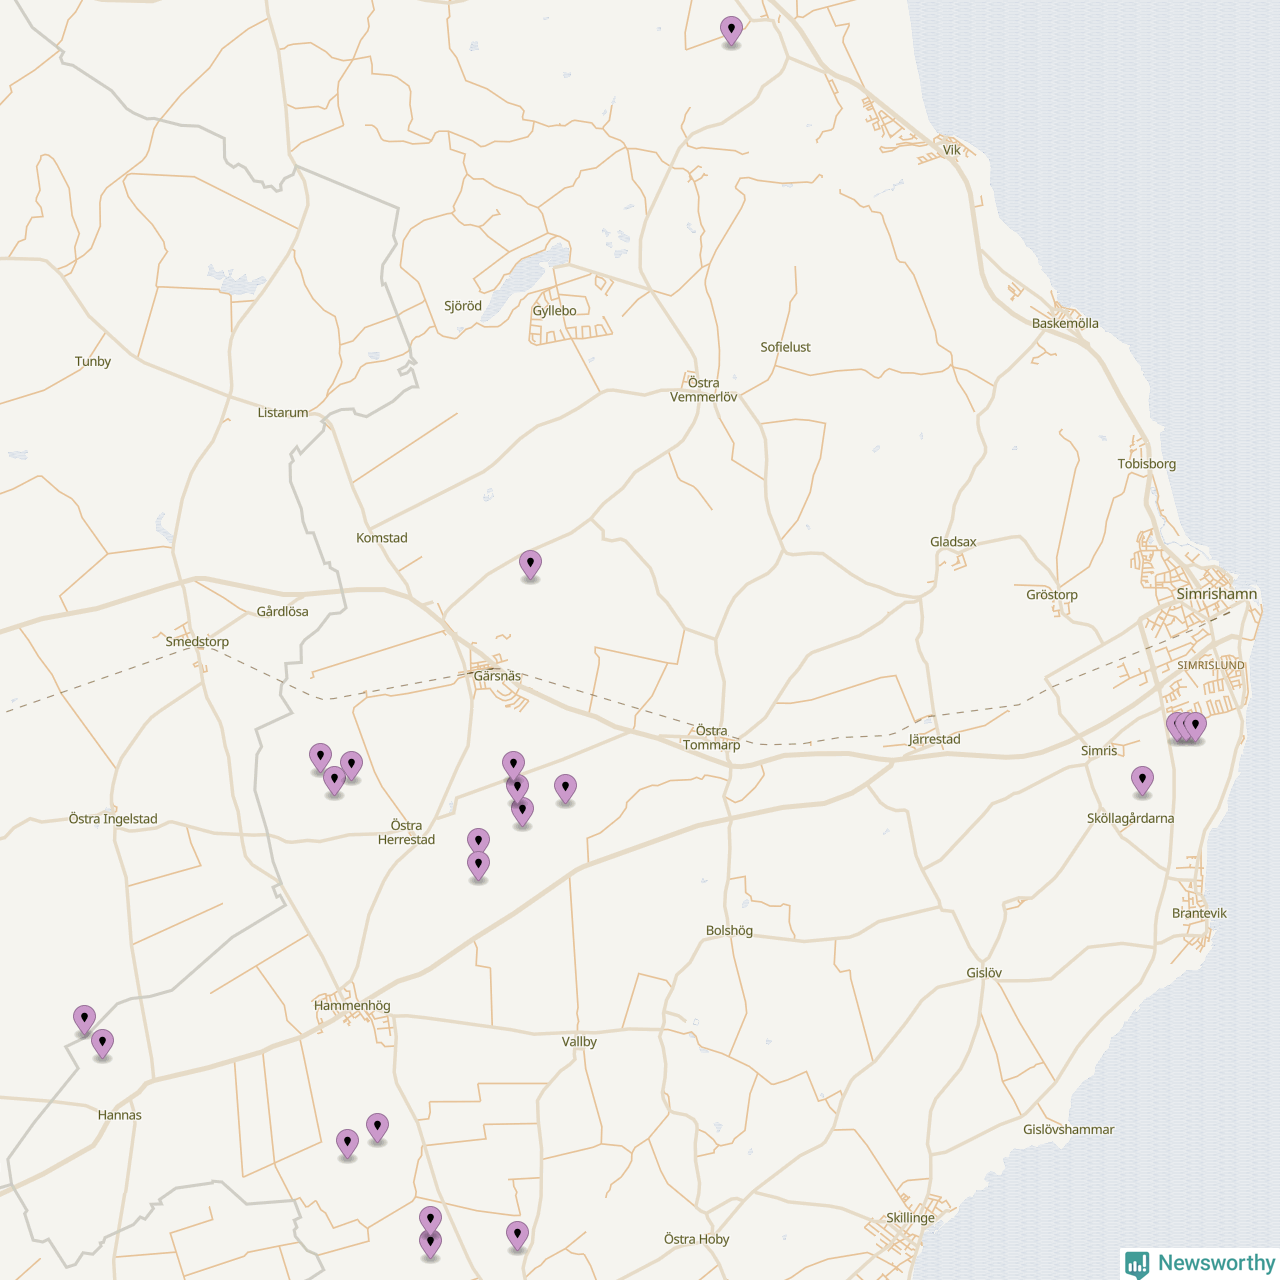Click the marker directly above Sköllagårdarna

coord(1142,781)
